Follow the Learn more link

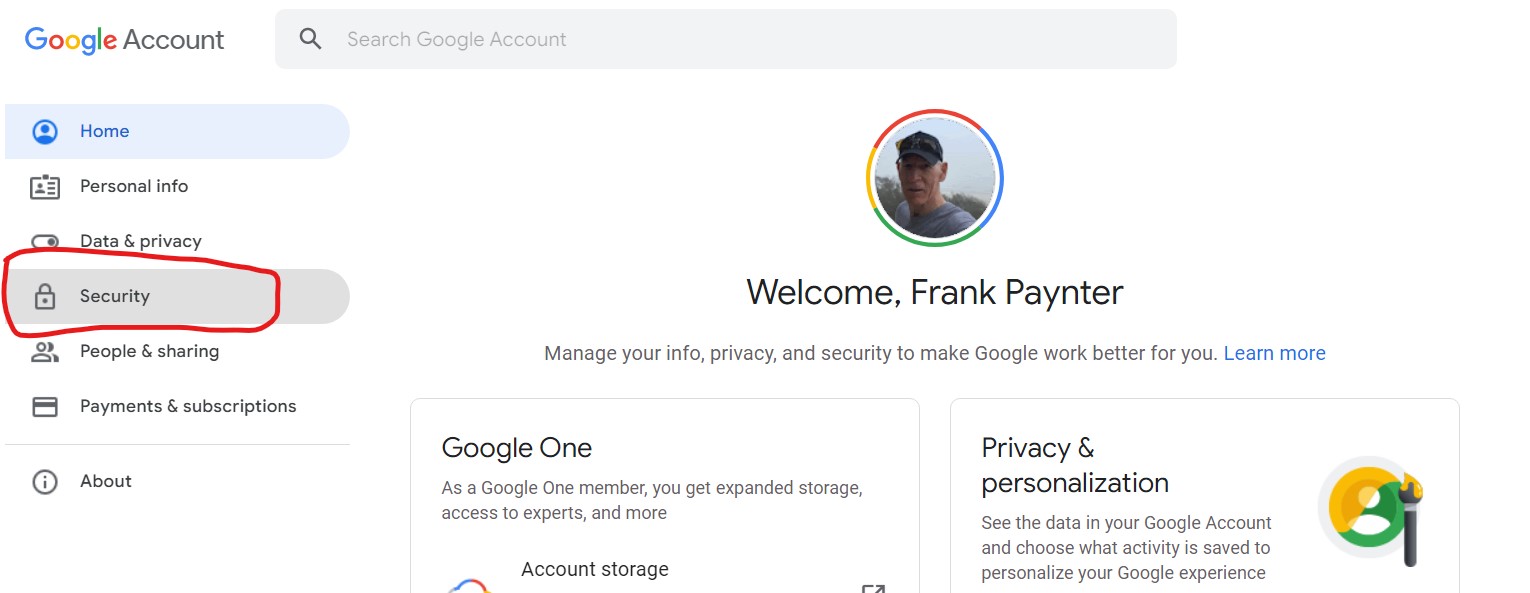[1274, 353]
